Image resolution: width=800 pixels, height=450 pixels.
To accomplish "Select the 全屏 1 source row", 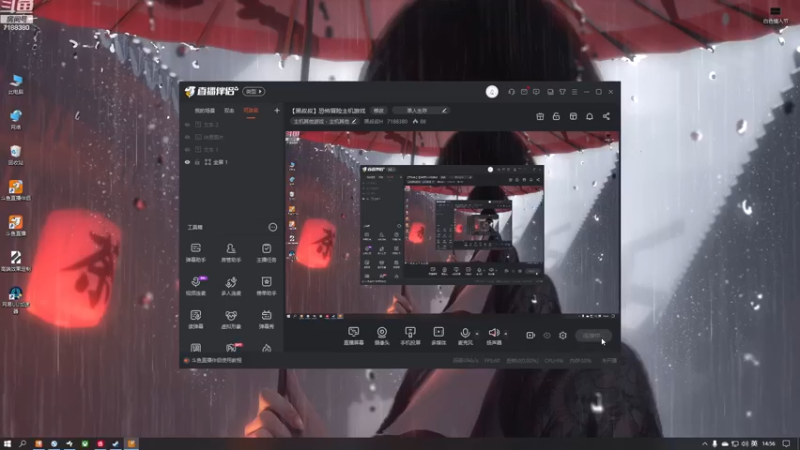I will point(232,162).
